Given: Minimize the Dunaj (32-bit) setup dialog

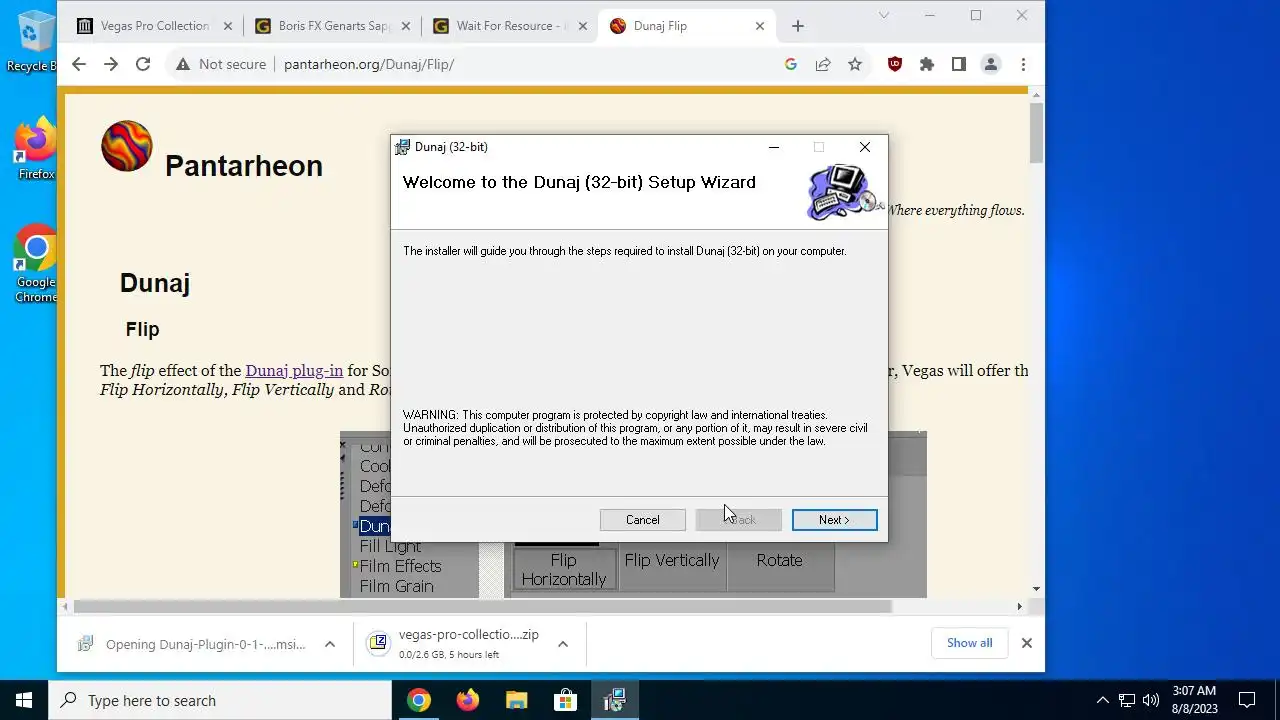Looking at the screenshot, I should point(773,147).
